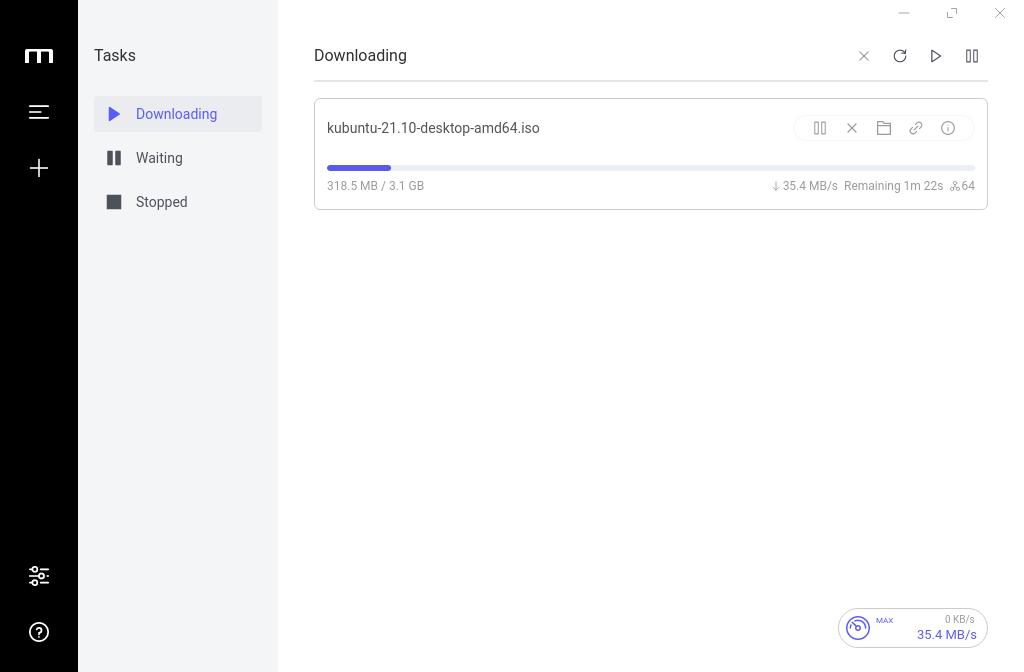Switch to the Waiting tasks list

pyautogui.click(x=178, y=158)
